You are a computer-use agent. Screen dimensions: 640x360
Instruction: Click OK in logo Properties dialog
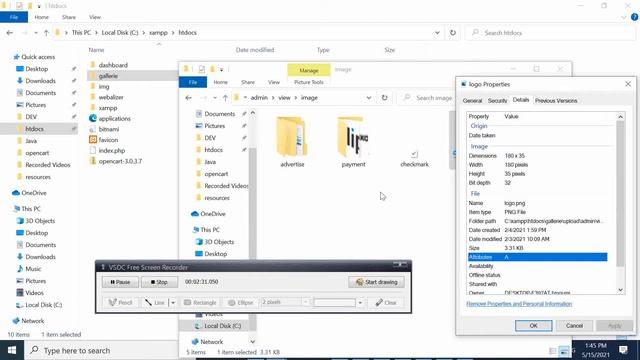533,326
